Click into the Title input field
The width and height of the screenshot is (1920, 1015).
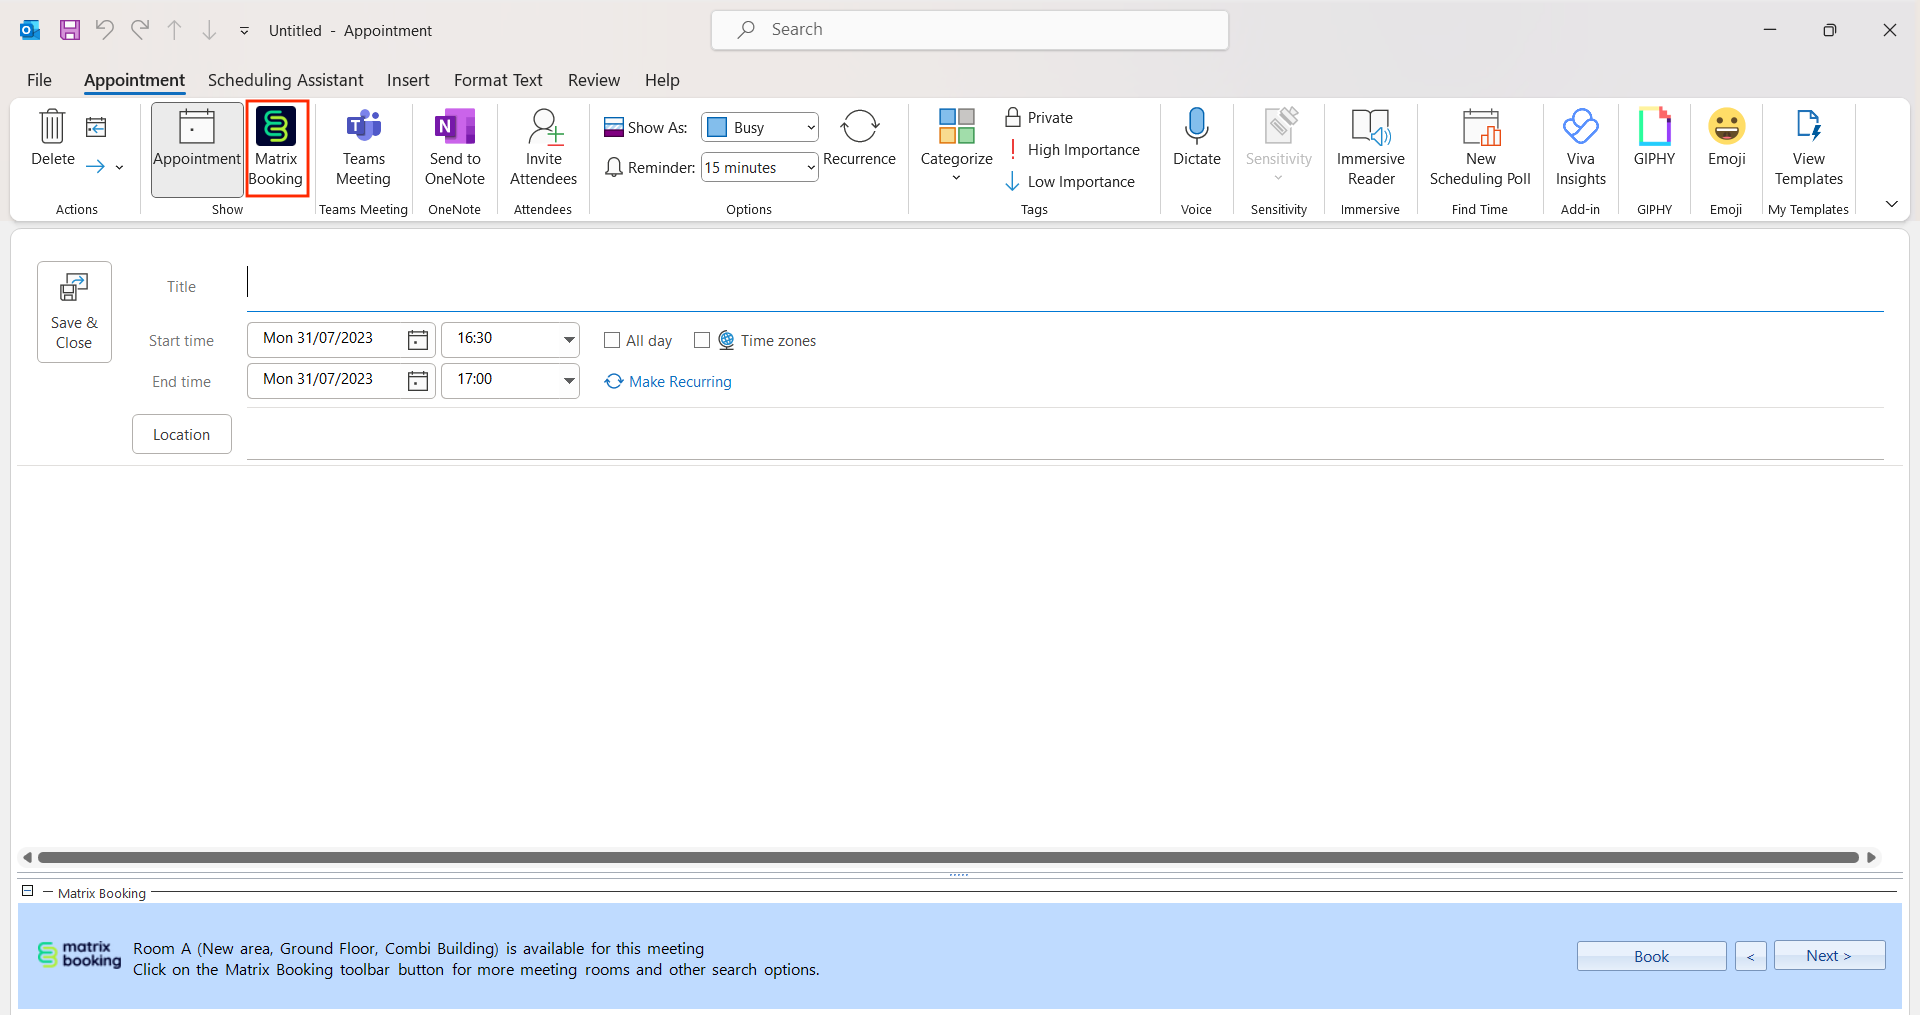[1060, 286]
